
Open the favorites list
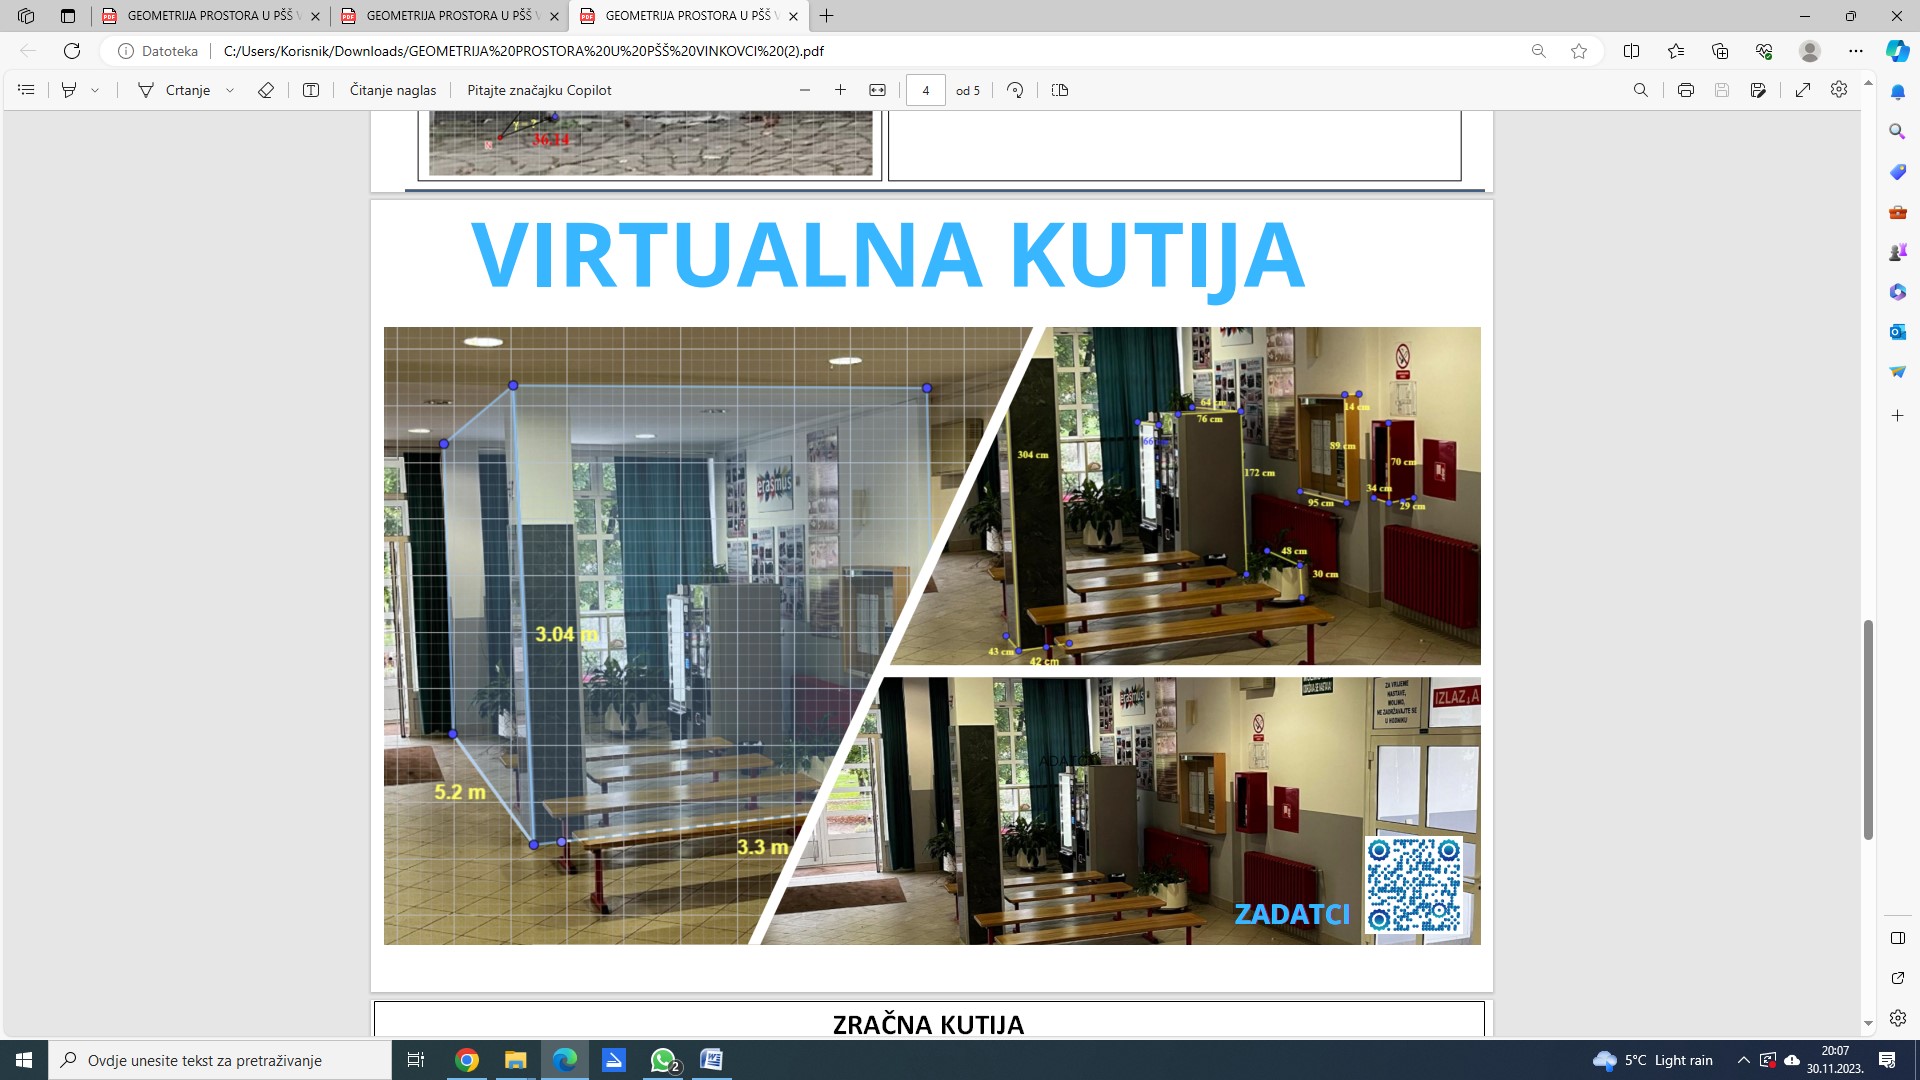[1676, 51]
